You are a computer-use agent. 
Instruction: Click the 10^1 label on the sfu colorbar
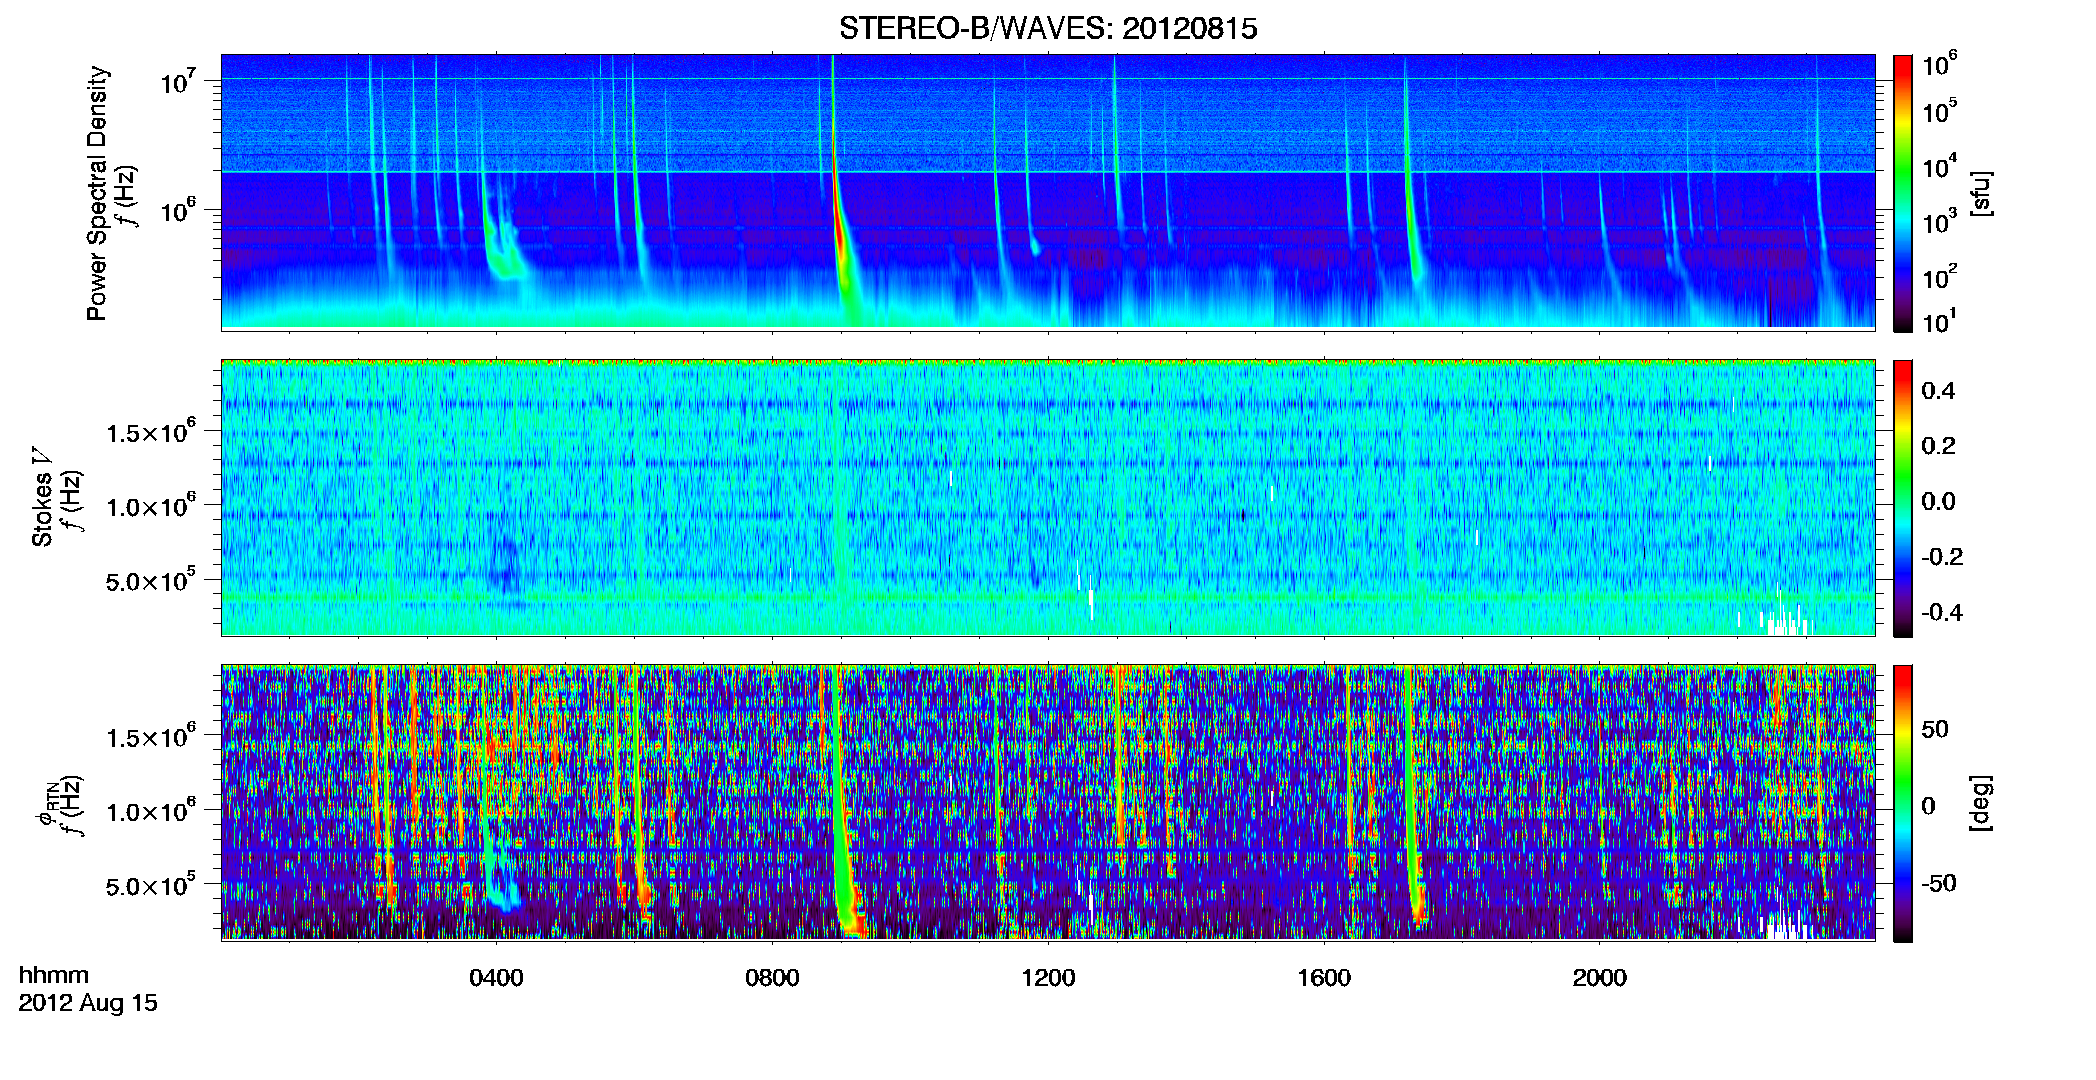(1940, 322)
